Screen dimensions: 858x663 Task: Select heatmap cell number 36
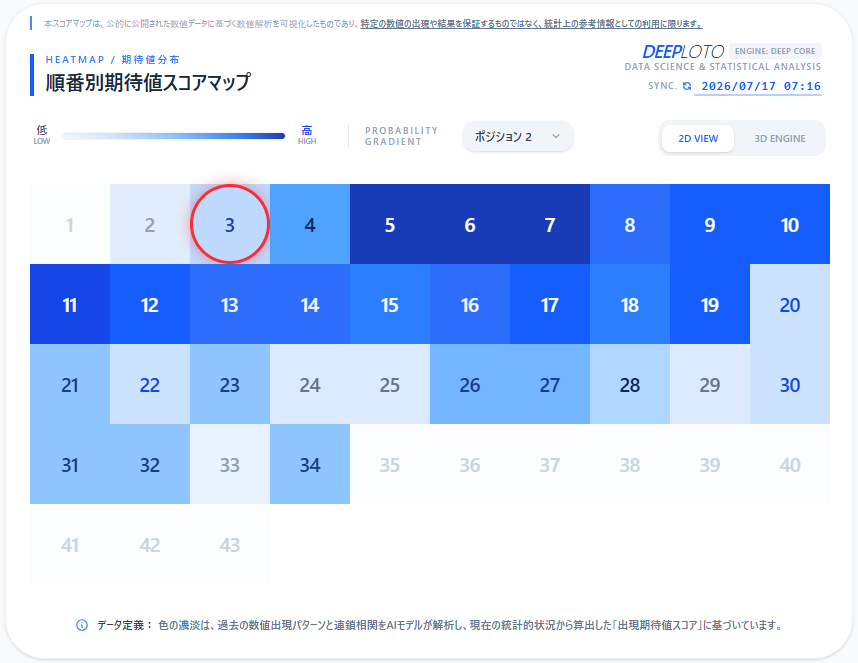pos(470,464)
